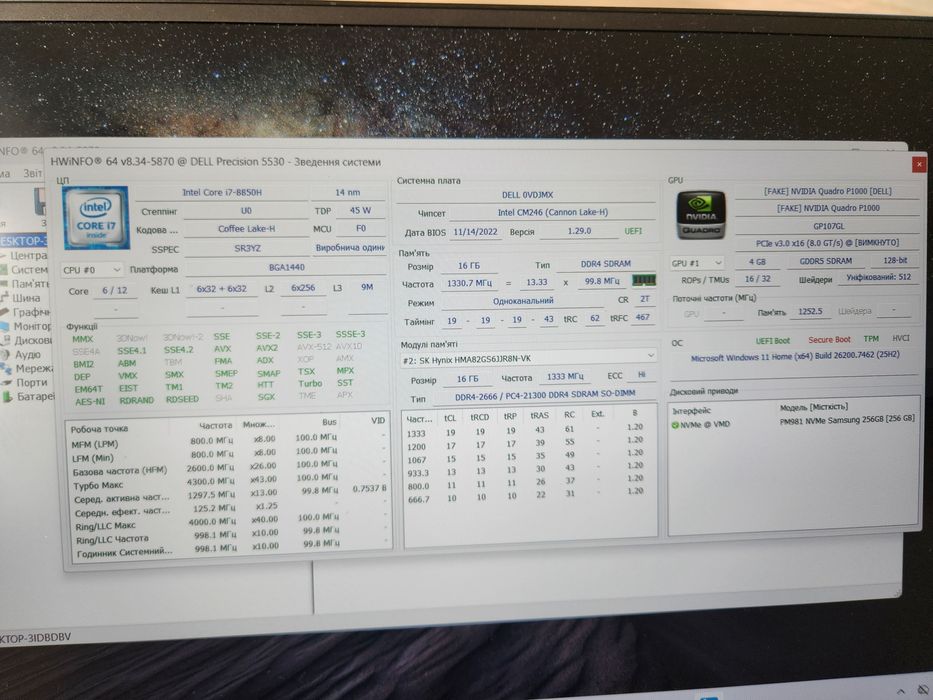Screen dimensions: 933x700
Task: Open the Звіт menu in main window
Action: click(x=33, y=173)
